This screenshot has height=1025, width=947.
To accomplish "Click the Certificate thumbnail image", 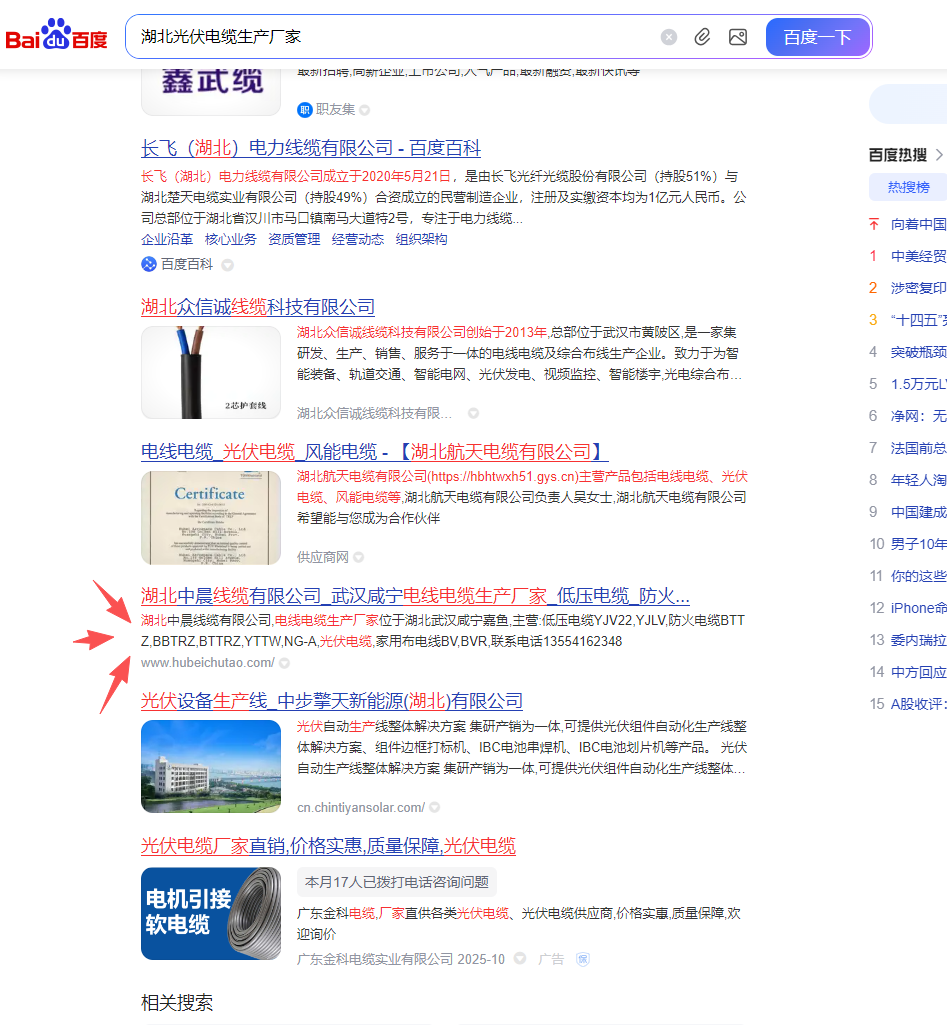I will pos(211,518).
